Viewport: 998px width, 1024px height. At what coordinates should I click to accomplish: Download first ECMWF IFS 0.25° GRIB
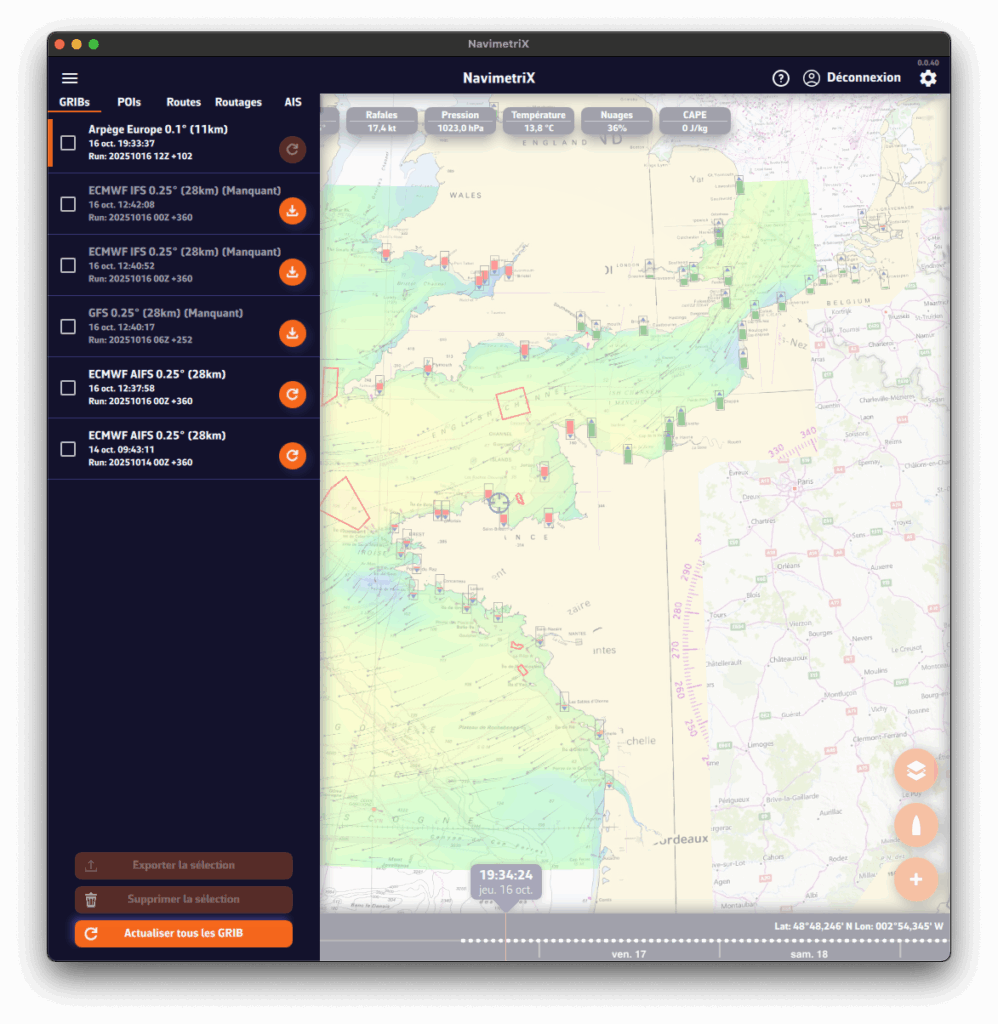pos(292,211)
